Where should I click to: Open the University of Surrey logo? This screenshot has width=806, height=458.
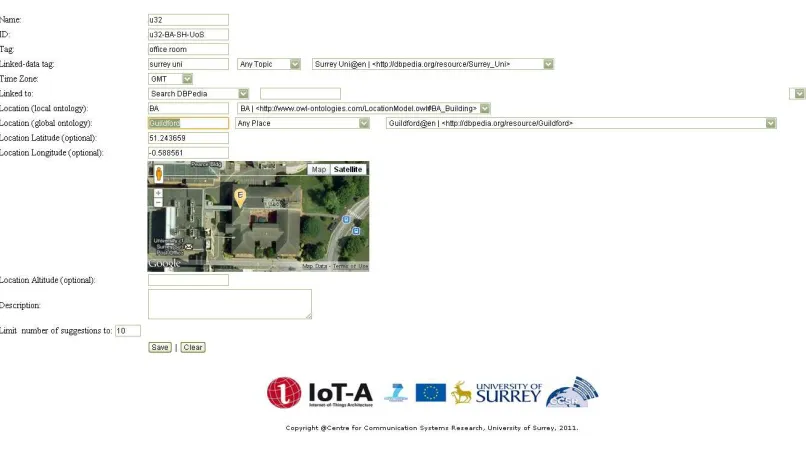pyautogui.click(x=497, y=393)
